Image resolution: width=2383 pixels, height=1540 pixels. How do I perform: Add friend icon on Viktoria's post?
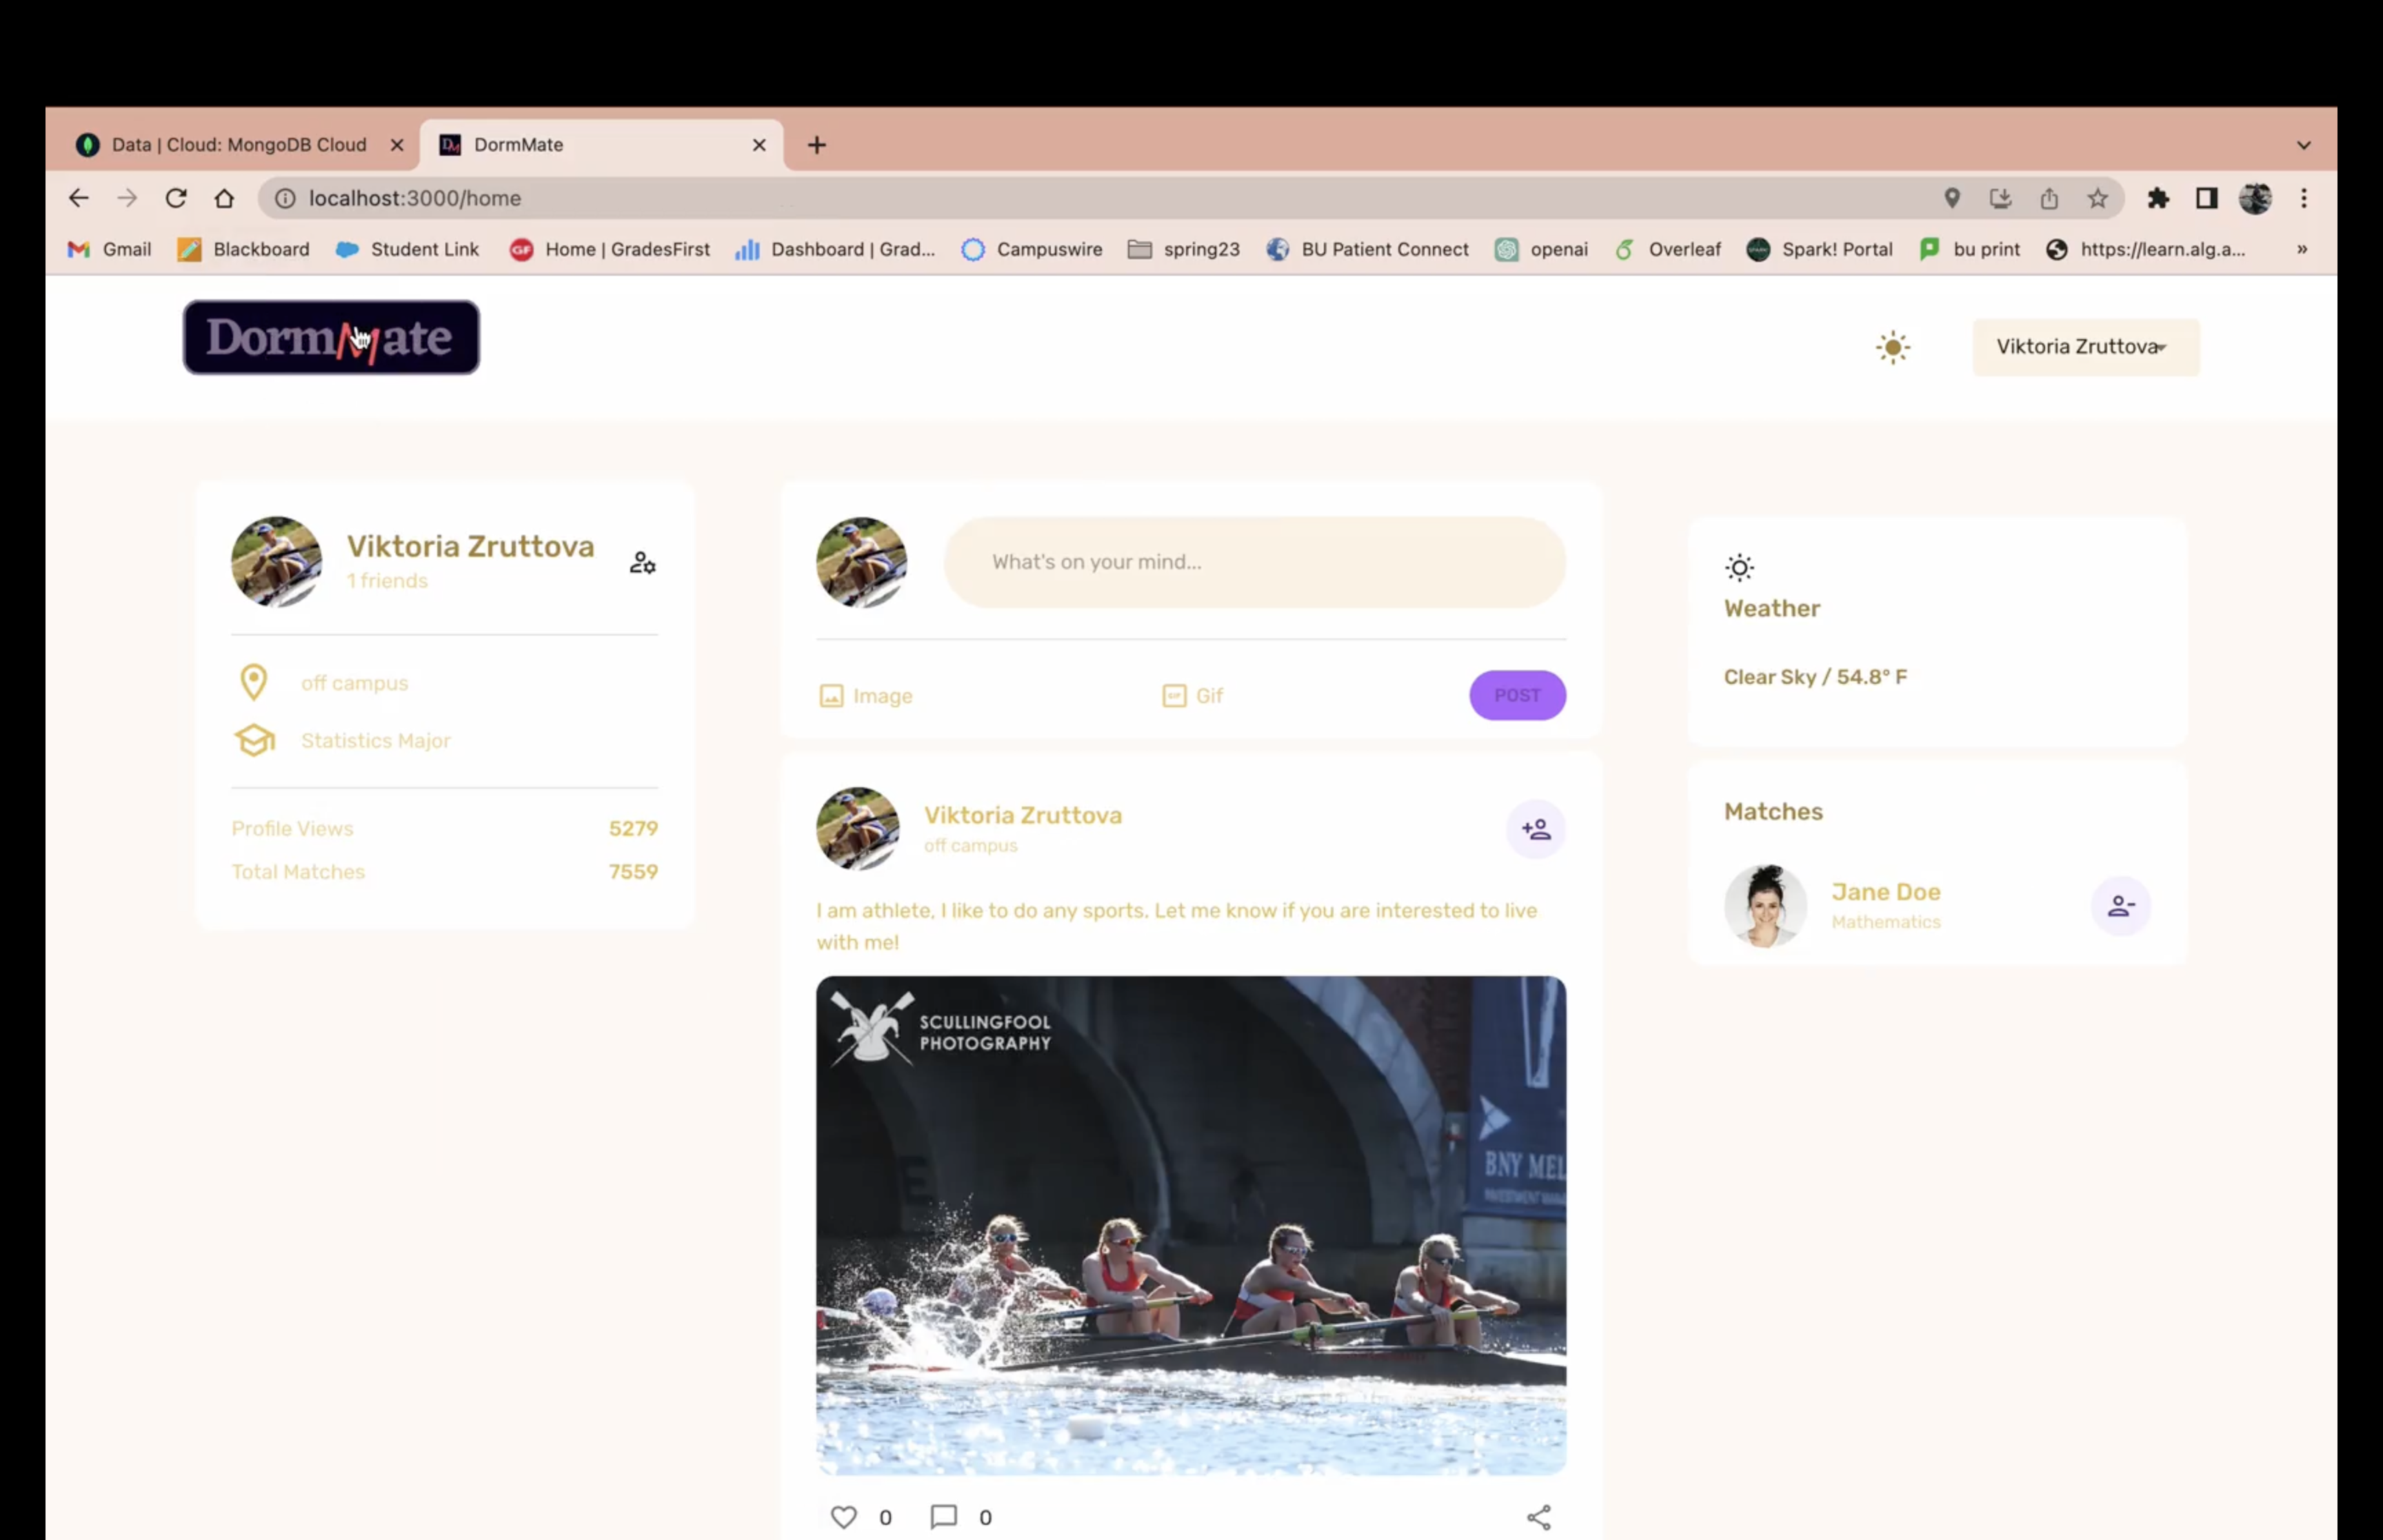tap(1535, 829)
